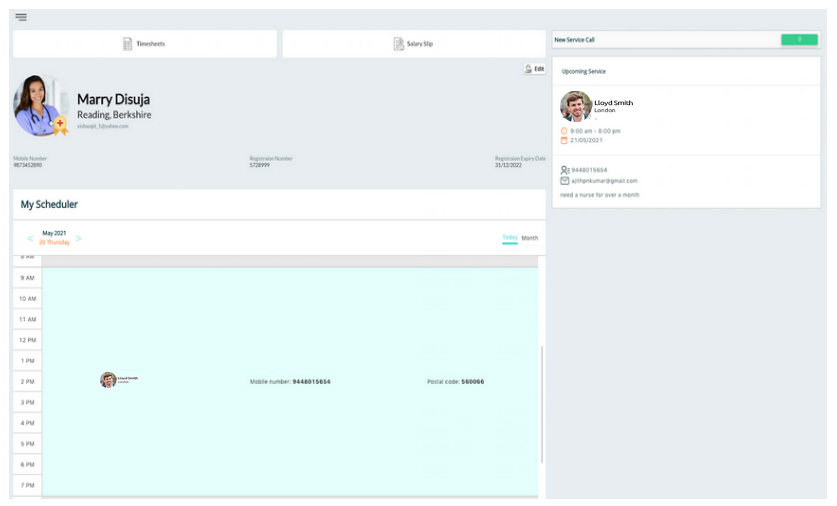Open the hamburger menu
Screen dimensions: 837x506
tap(21, 17)
